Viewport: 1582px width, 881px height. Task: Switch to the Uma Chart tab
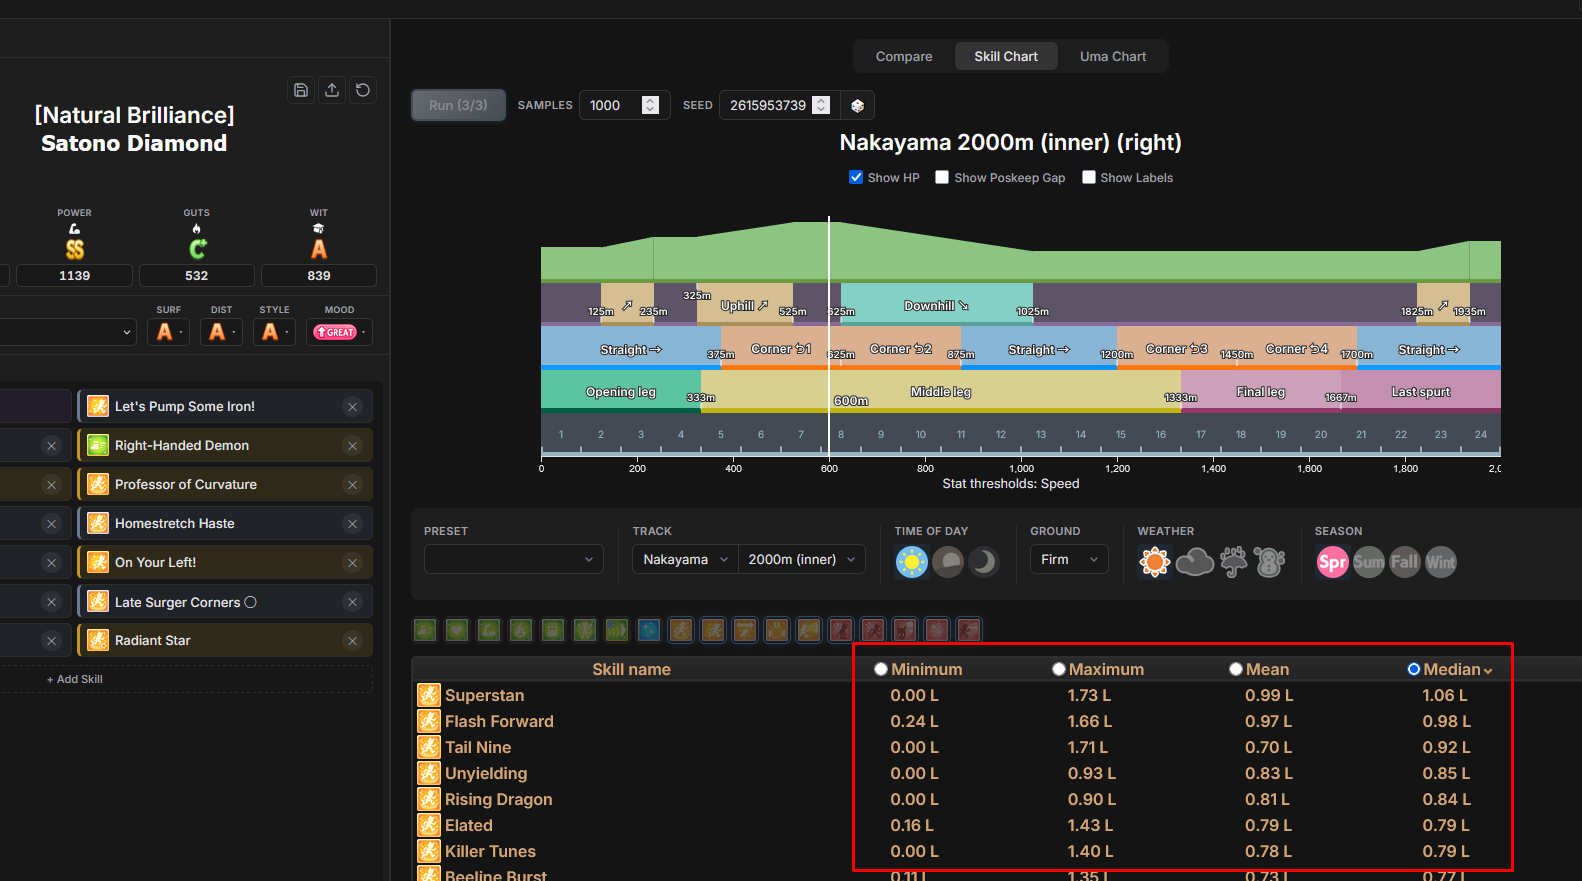1113,56
